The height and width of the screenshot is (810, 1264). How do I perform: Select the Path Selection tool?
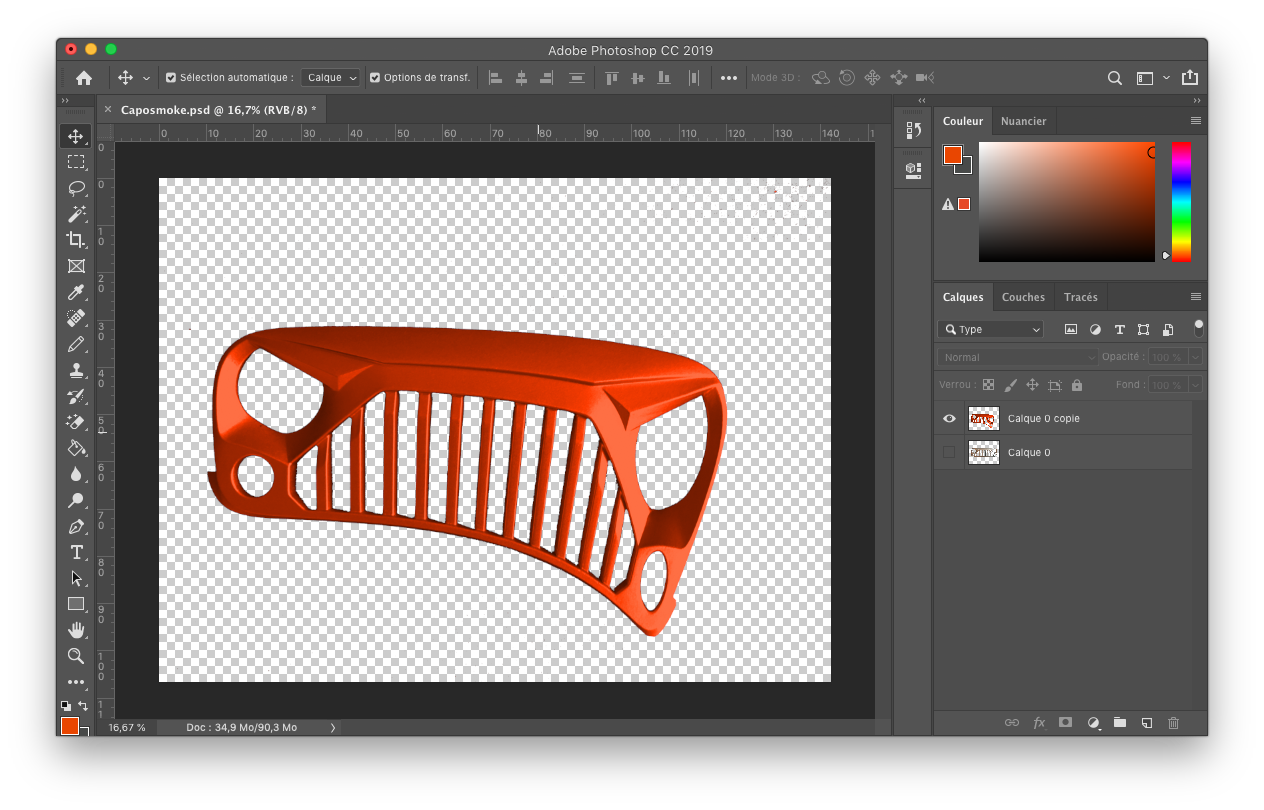tap(76, 578)
